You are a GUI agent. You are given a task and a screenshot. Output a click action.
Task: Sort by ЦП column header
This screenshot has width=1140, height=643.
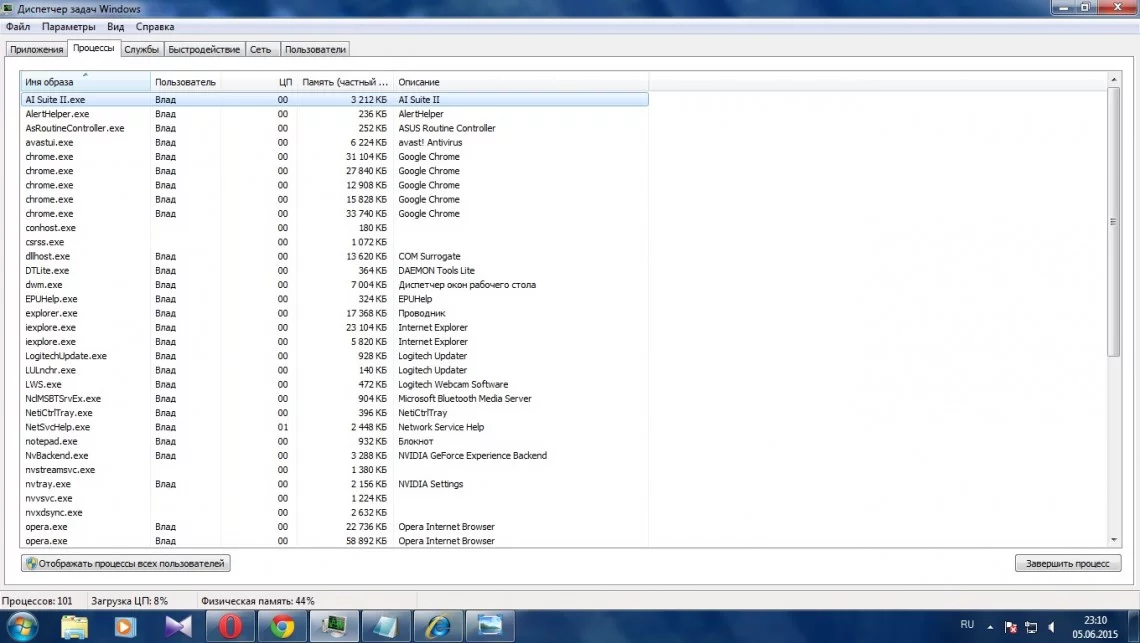pos(259,81)
